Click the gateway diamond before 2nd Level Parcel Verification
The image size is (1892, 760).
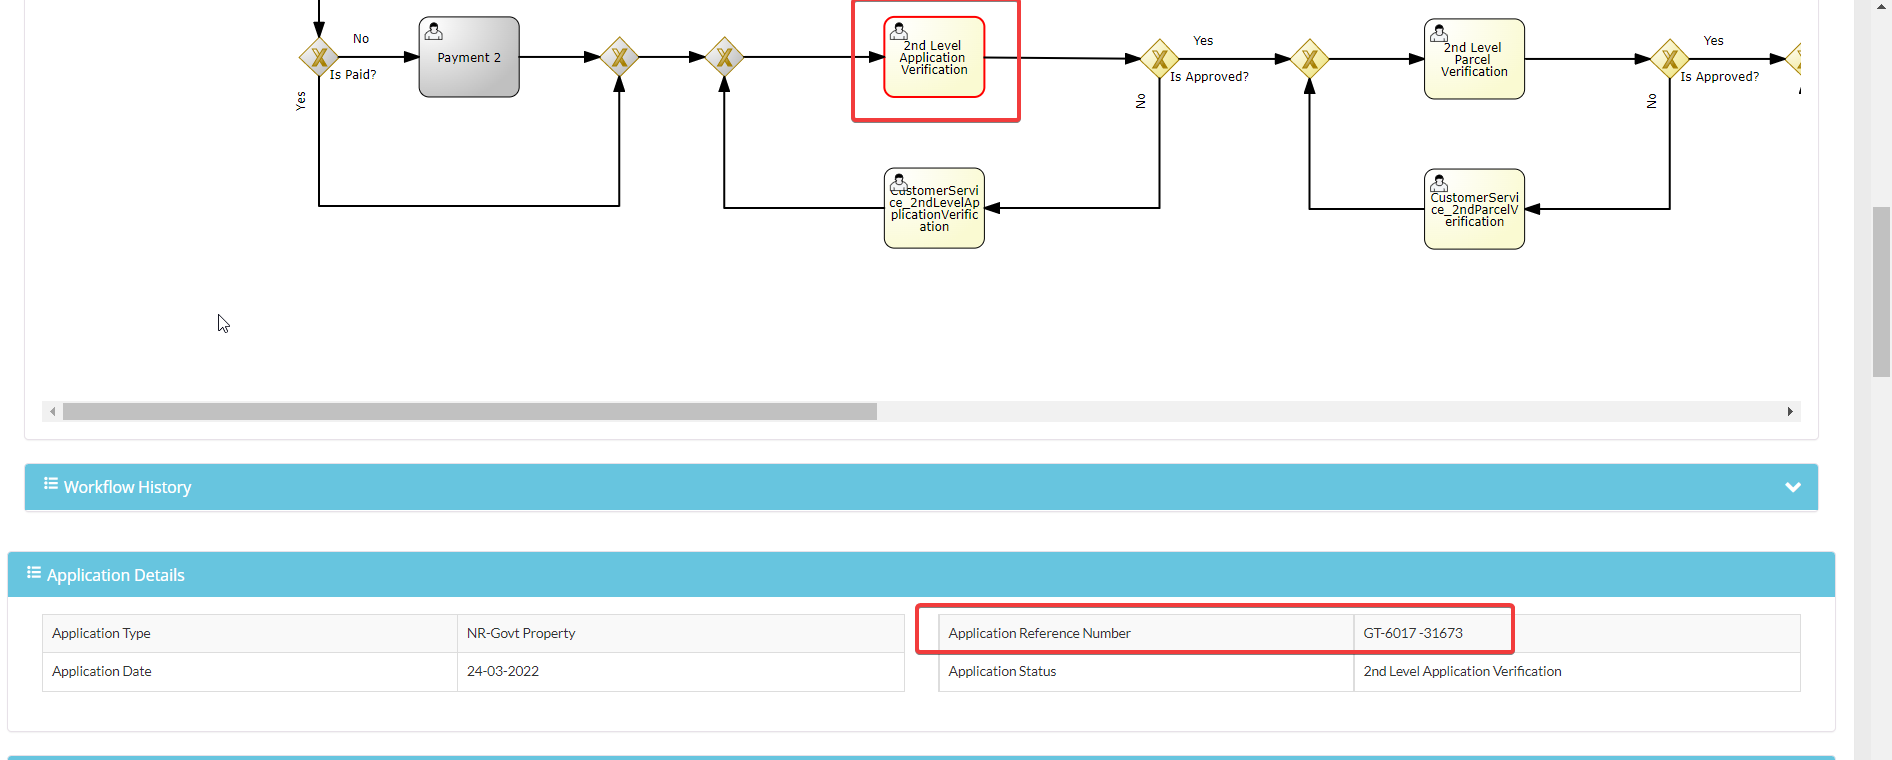tap(1309, 59)
